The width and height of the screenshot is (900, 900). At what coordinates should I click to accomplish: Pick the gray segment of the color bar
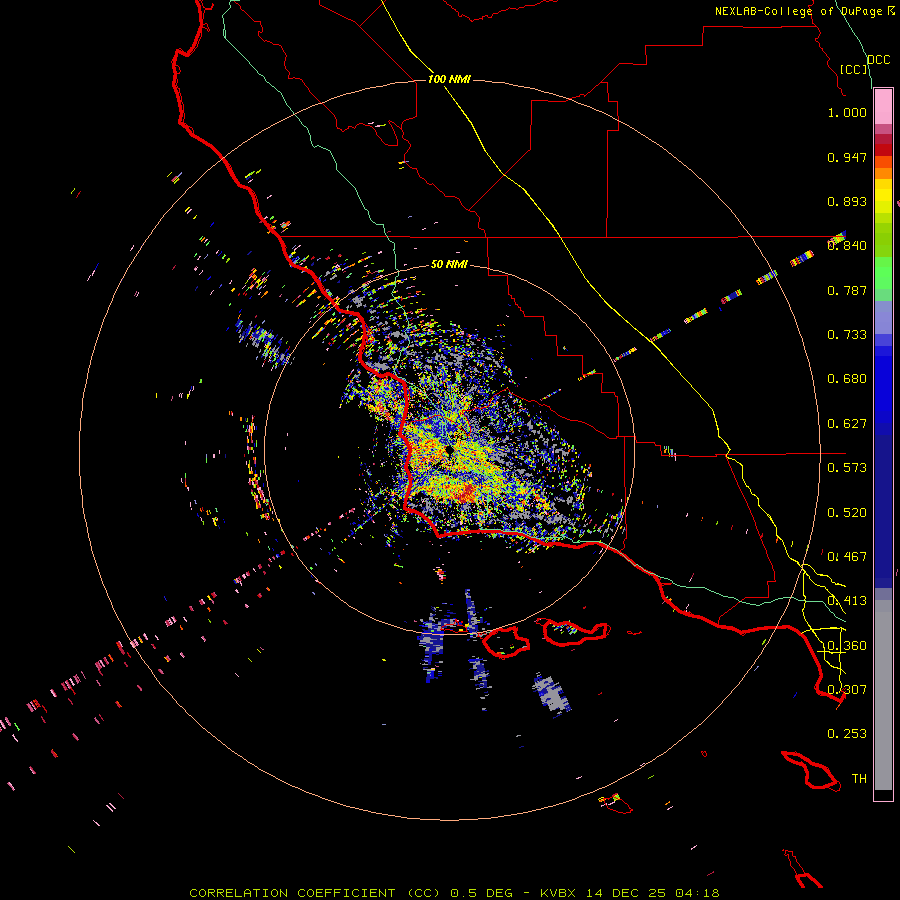(883, 695)
